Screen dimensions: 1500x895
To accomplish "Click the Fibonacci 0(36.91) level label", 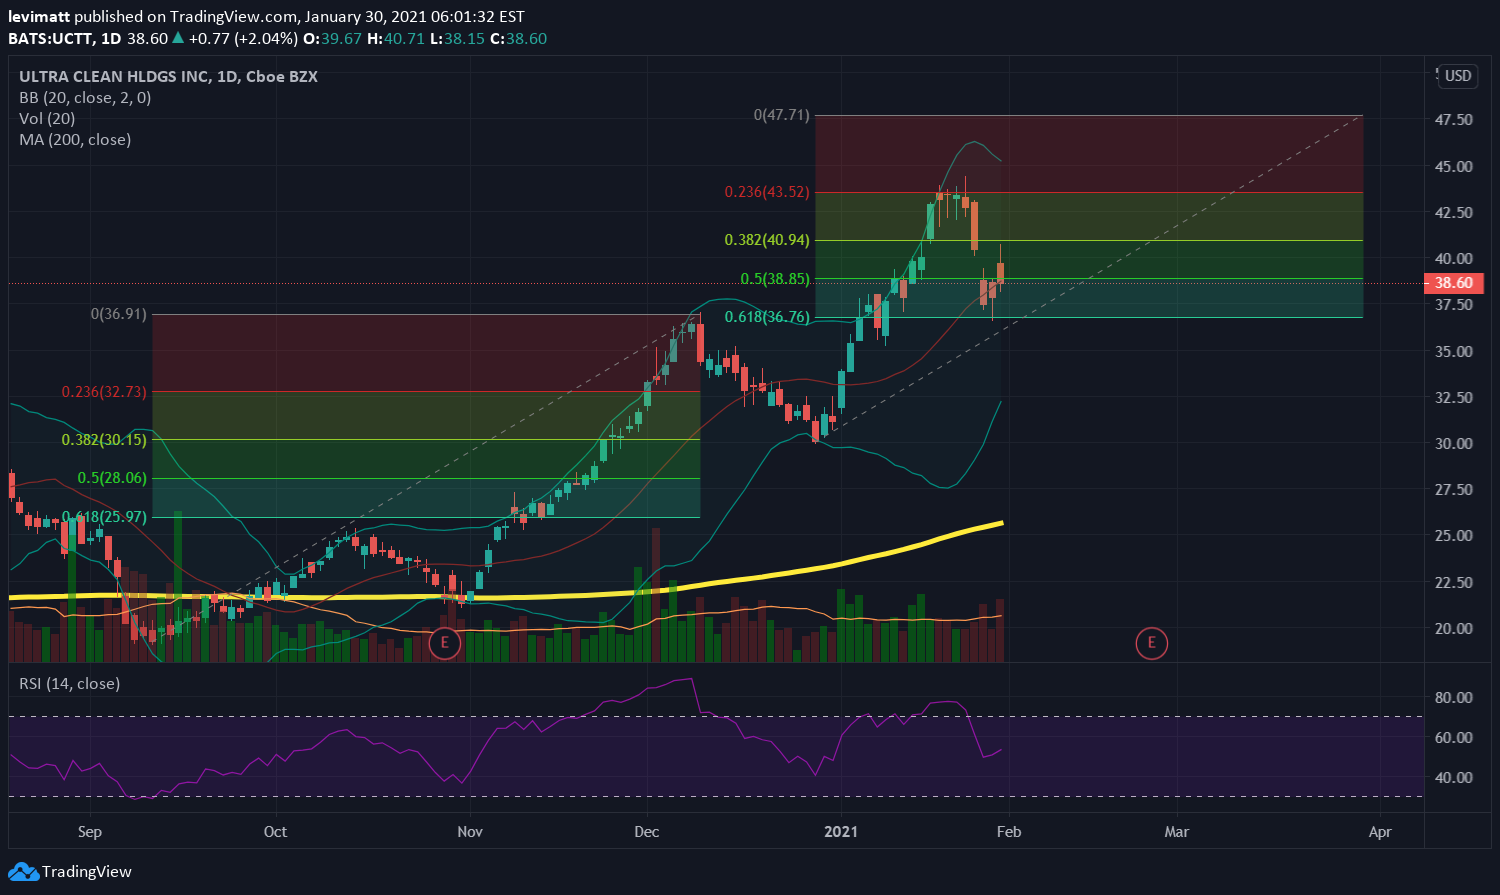I will pyautogui.click(x=119, y=314).
